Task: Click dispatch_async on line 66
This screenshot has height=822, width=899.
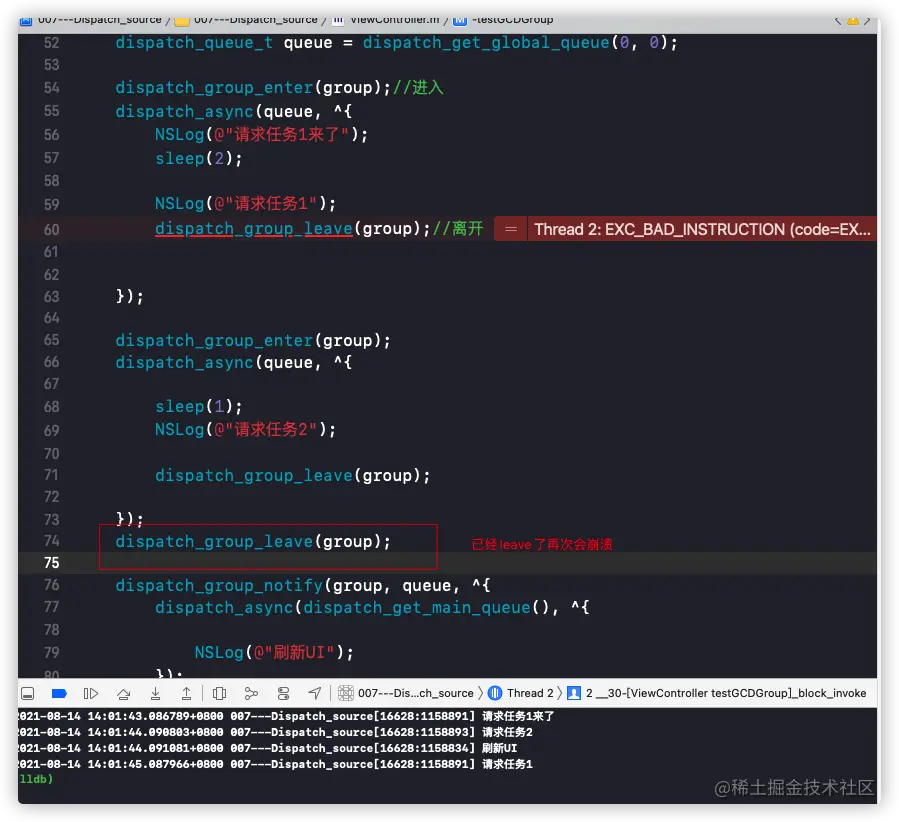Action: click(x=184, y=363)
